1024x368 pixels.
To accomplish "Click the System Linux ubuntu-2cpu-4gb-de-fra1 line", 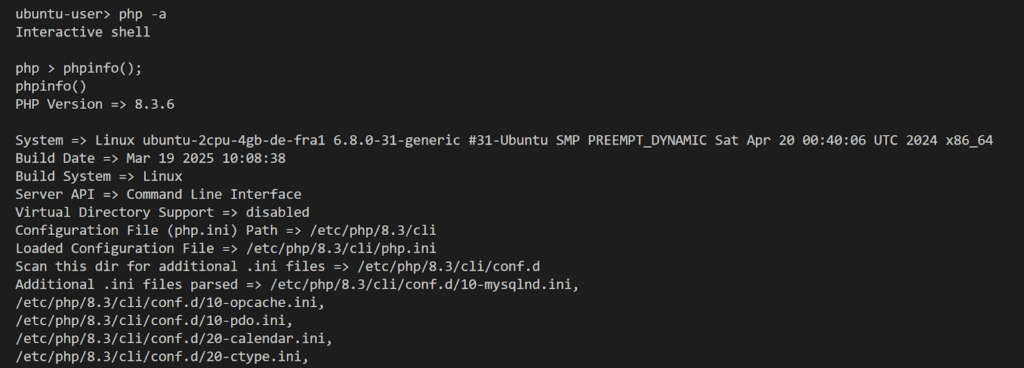I will (x=504, y=140).
